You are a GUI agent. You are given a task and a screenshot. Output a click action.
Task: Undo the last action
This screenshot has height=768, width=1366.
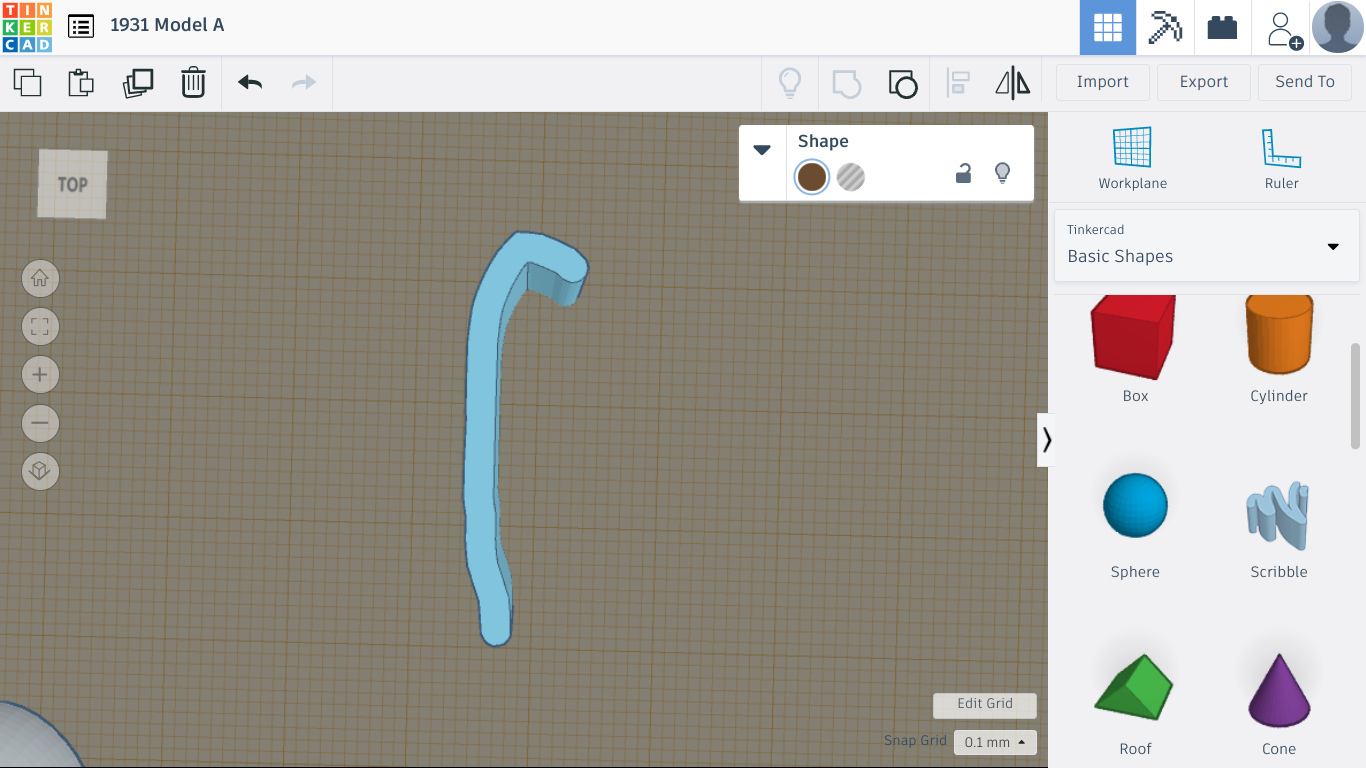(248, 83)
